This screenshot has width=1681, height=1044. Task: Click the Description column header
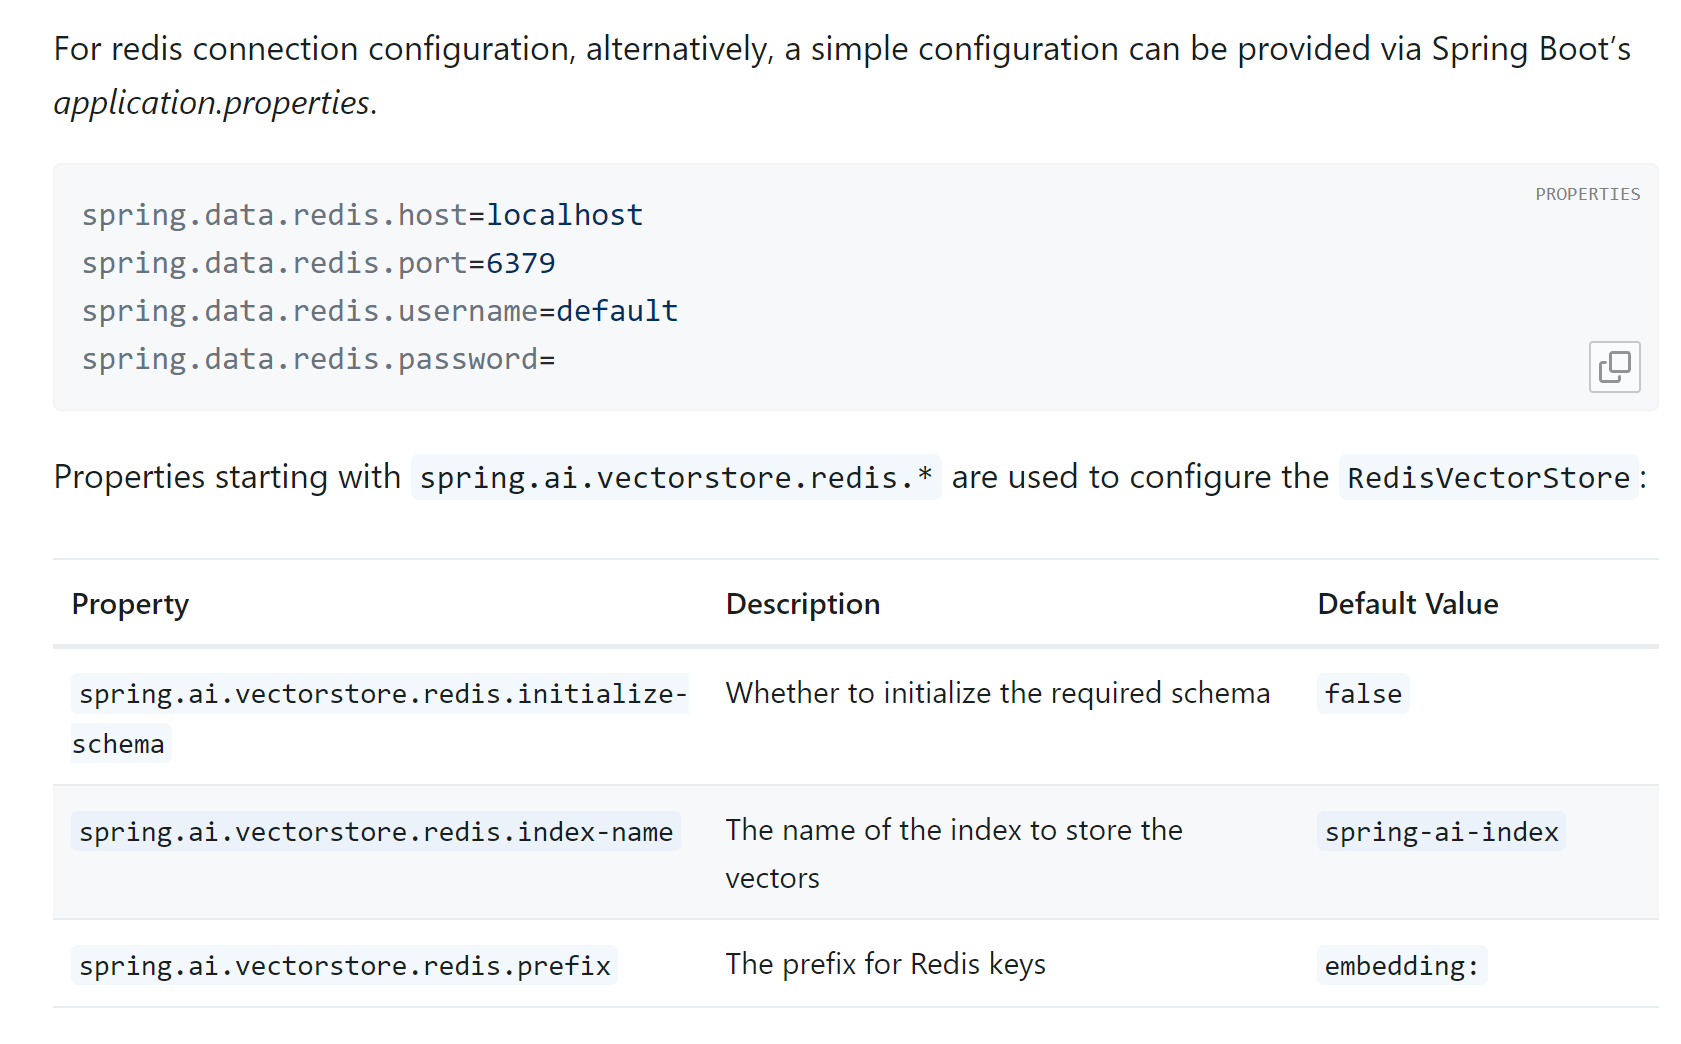click(x=803, y=604)
